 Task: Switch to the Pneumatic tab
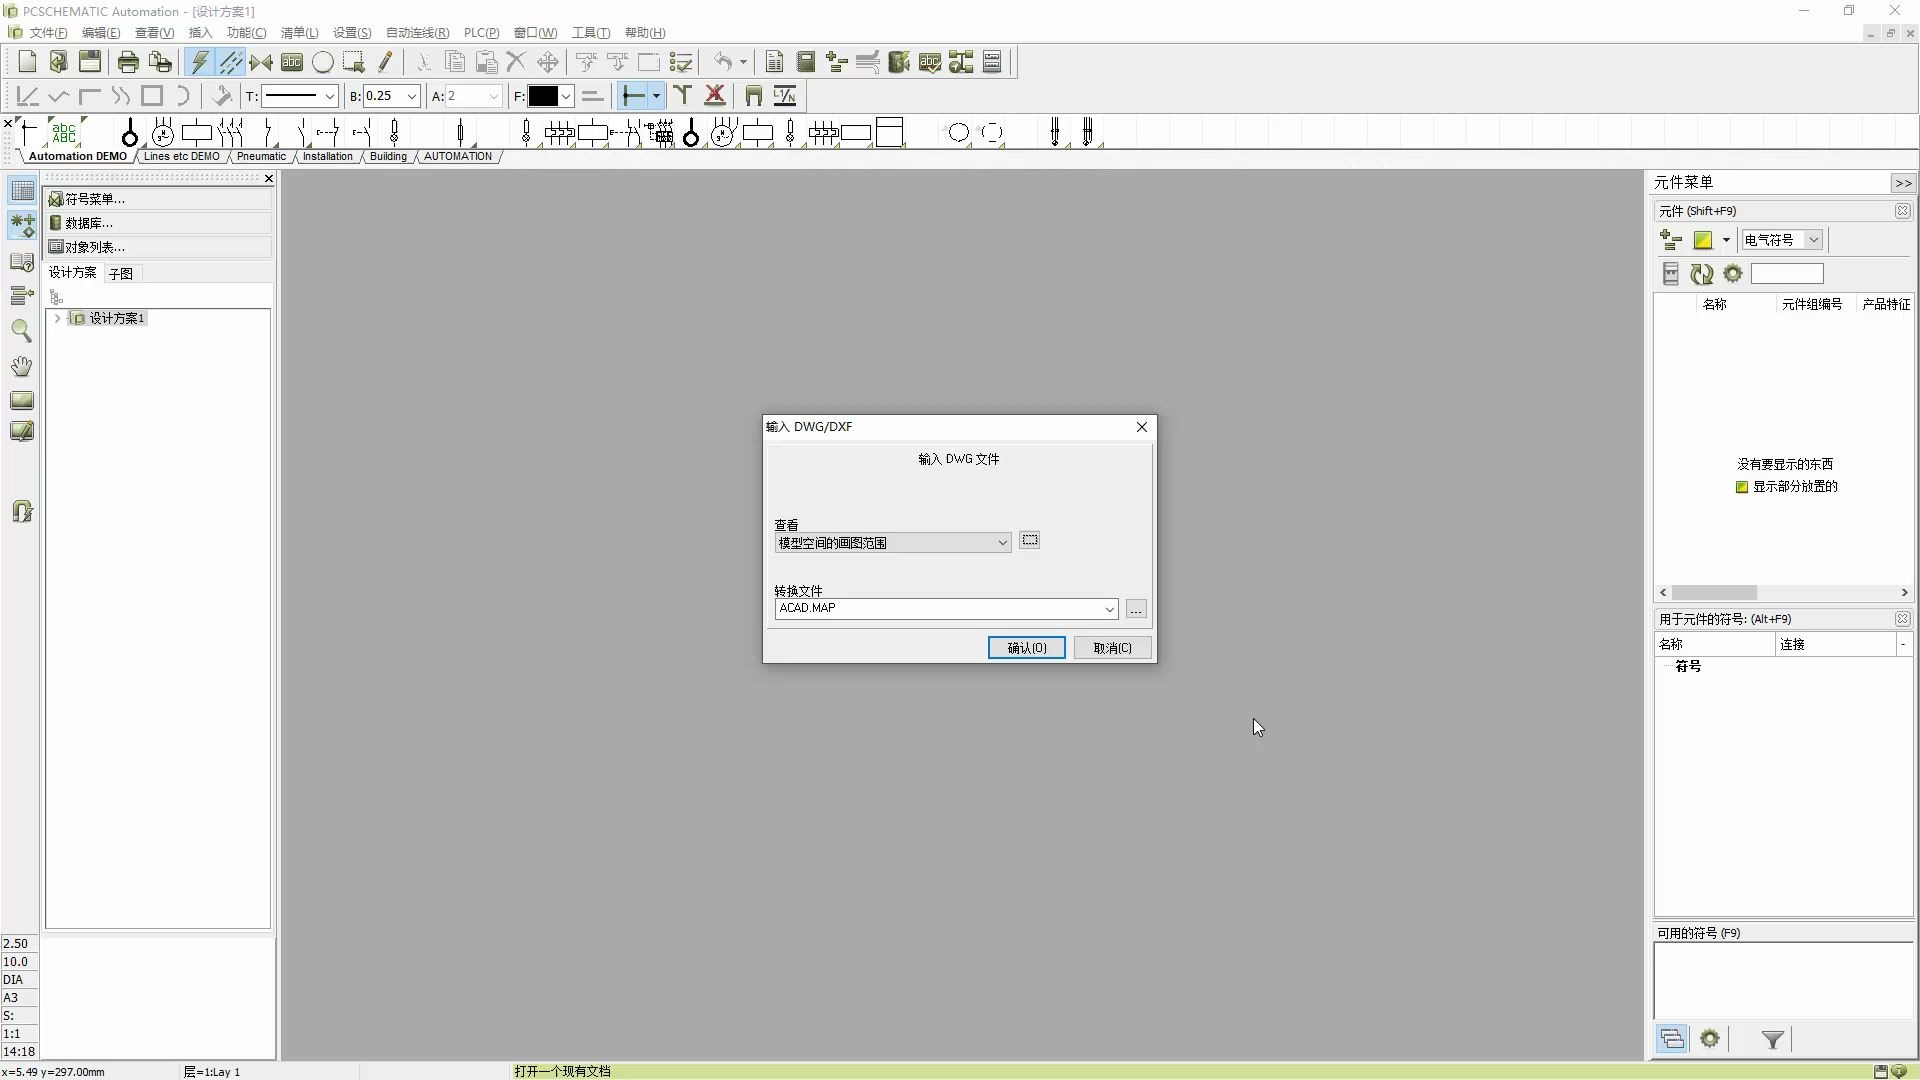(262, 156)
